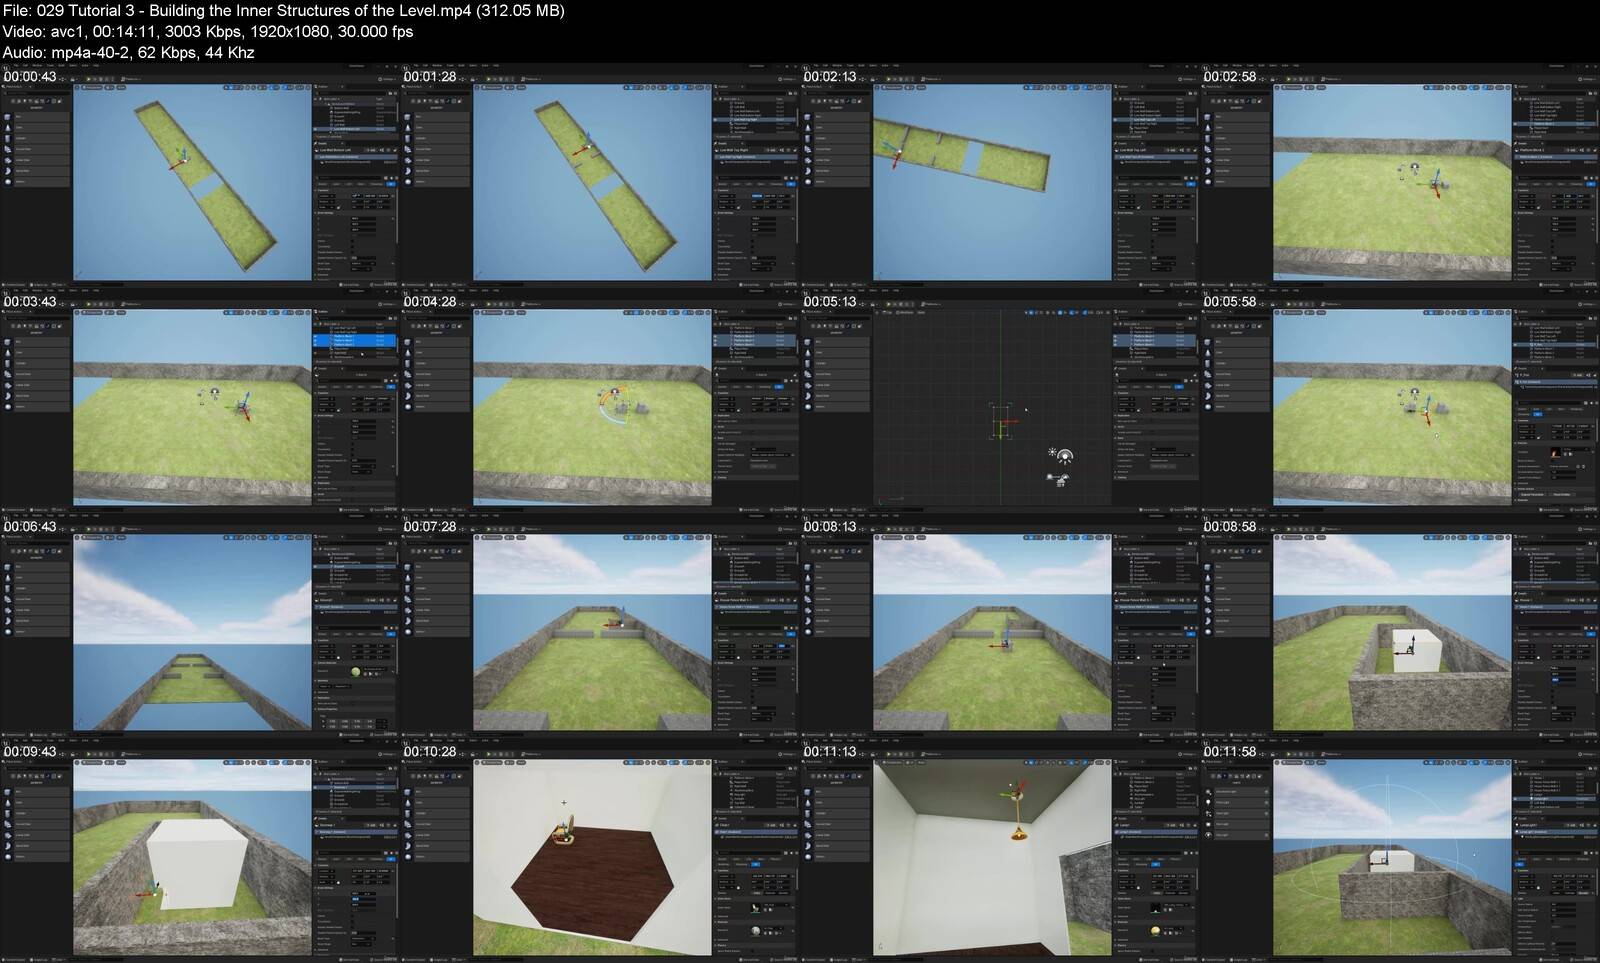
Task: View the 00:04:28 video frame
Action: (x=600, y=401)
